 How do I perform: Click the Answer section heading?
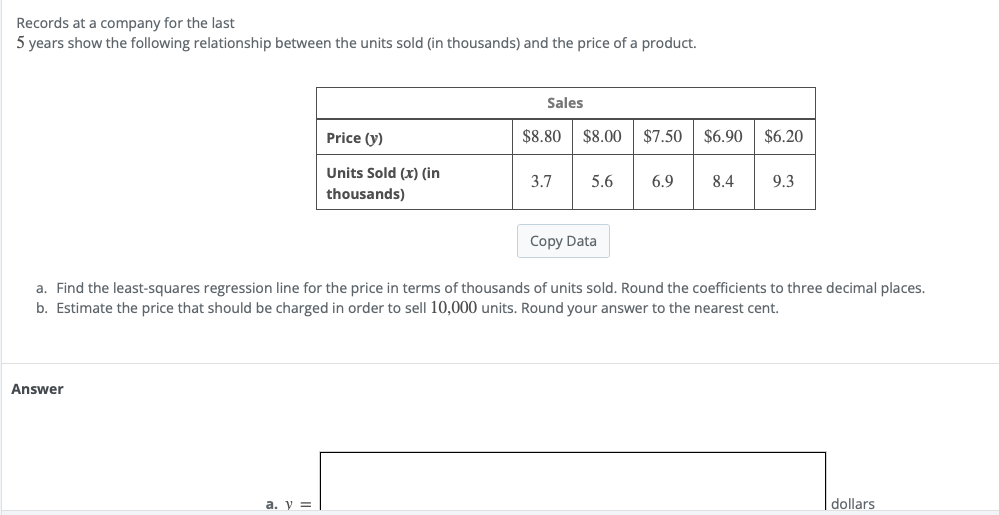38,389
